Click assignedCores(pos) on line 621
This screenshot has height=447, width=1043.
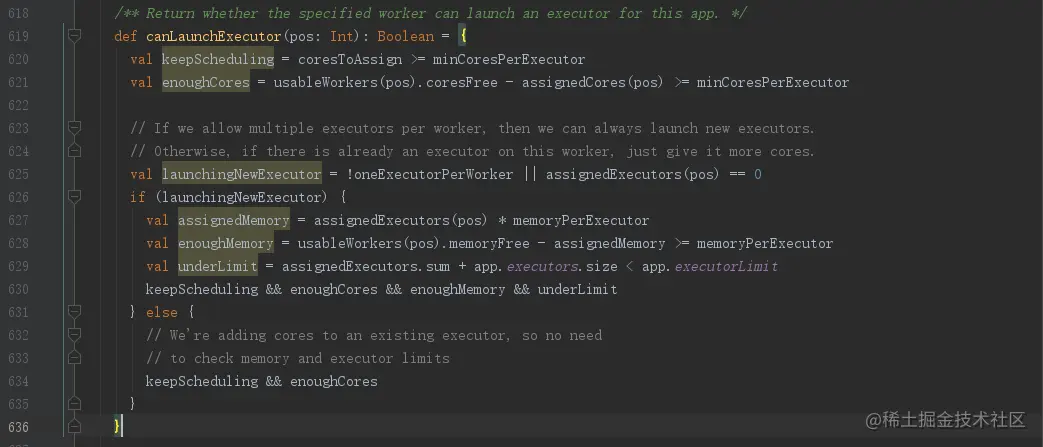tap(593, 82)
